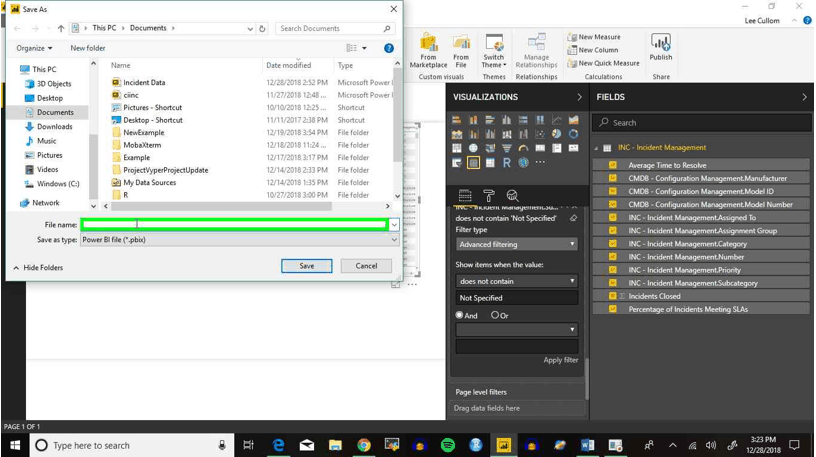Open Word from the taskbar
Viewport: 816px width, 457px height.
(x=588, y=445)
